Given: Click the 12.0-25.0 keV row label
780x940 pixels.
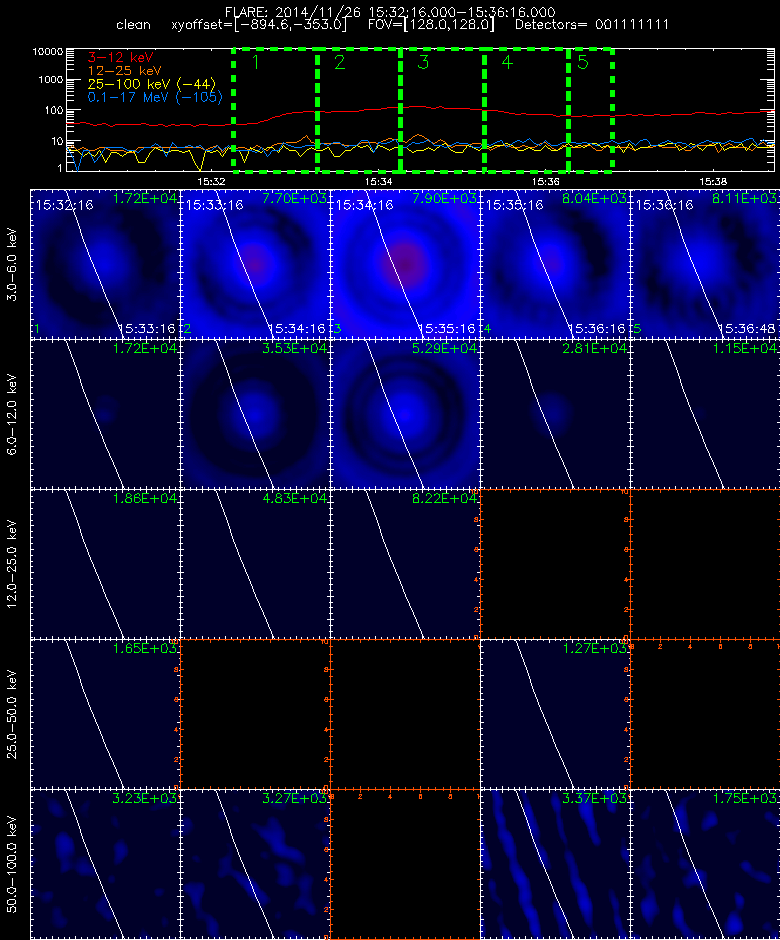Looking at the screenshot, I should [x=13, y=564].
